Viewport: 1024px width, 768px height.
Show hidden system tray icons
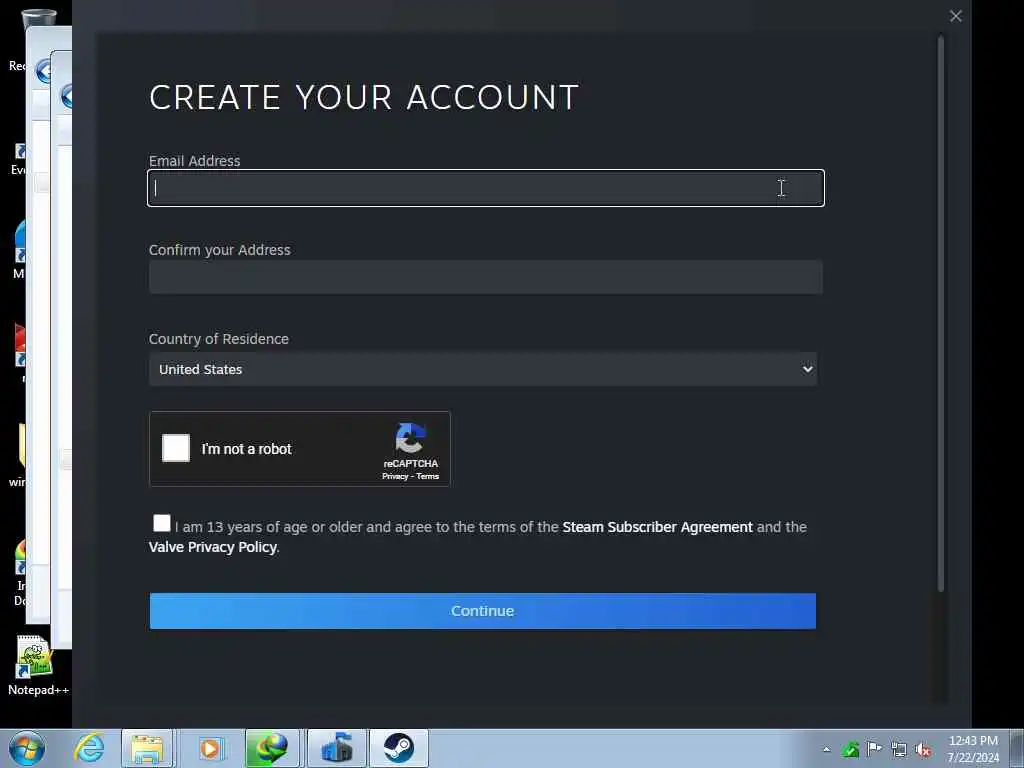pyautogui.click(x=826, y=750)
